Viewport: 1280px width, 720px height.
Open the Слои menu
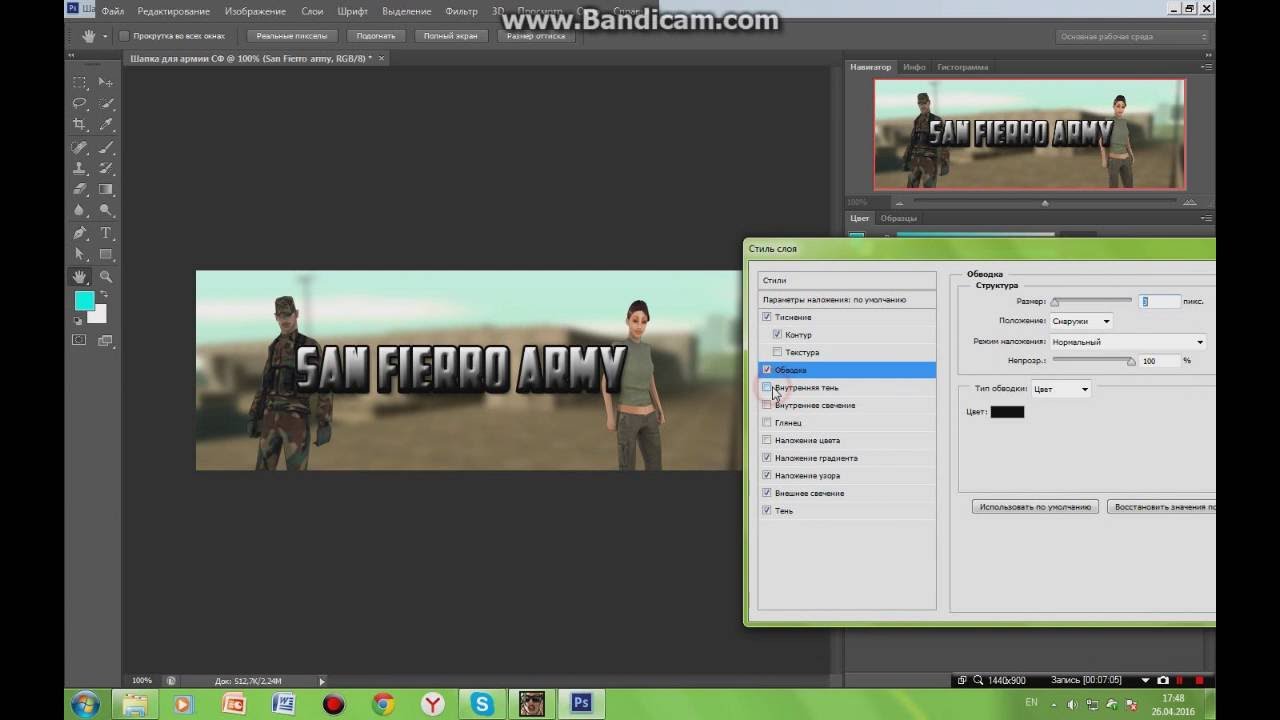click(x=312, y=11)
